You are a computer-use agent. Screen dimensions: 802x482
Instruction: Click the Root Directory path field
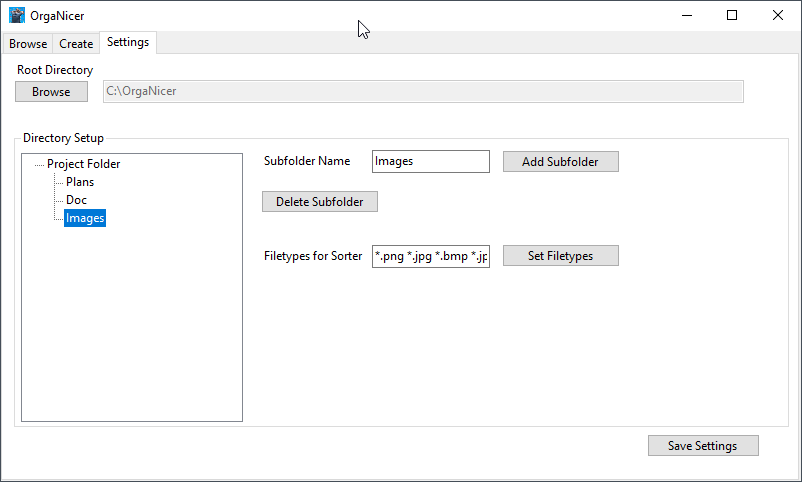(423, 92)
